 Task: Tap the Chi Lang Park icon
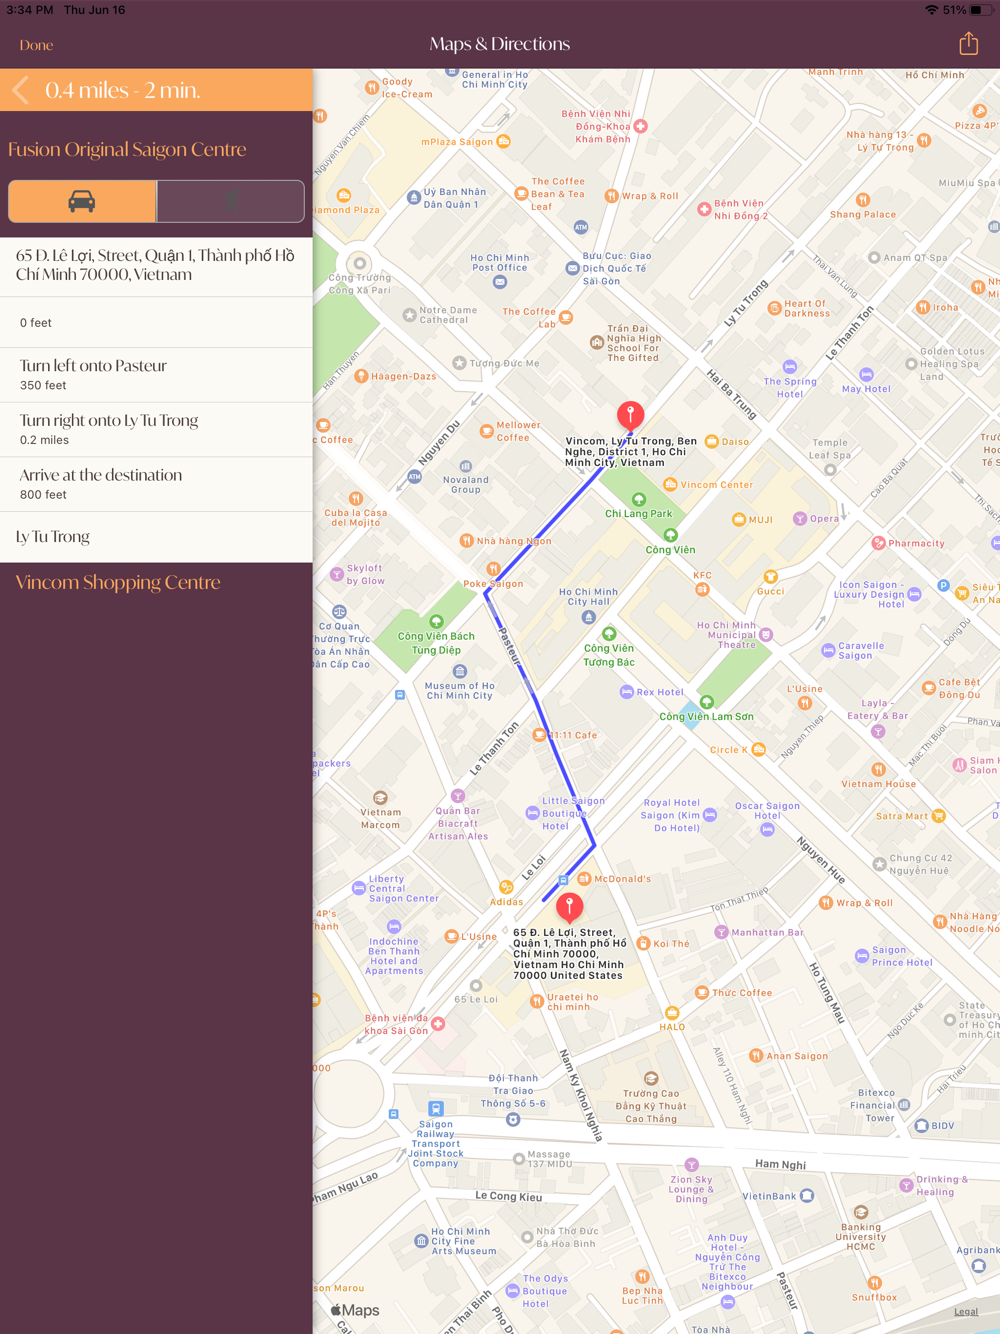coord(639,499)
